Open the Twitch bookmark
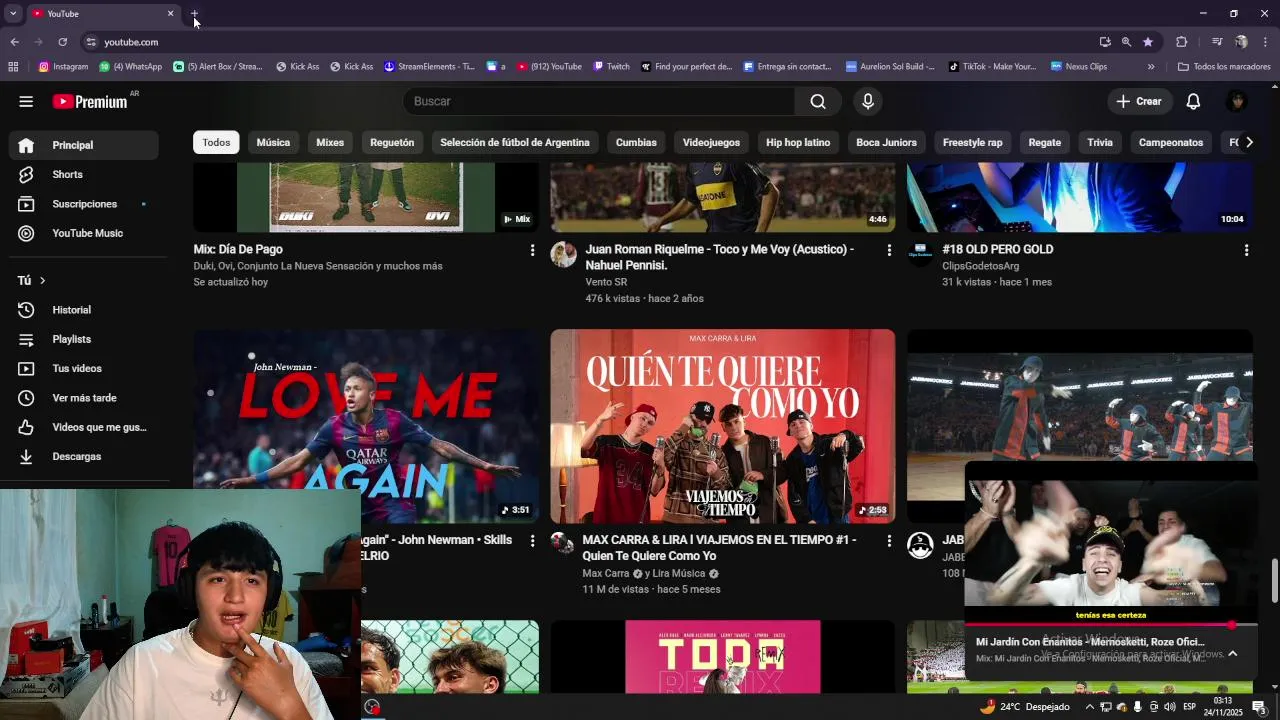 coord(611,67)
